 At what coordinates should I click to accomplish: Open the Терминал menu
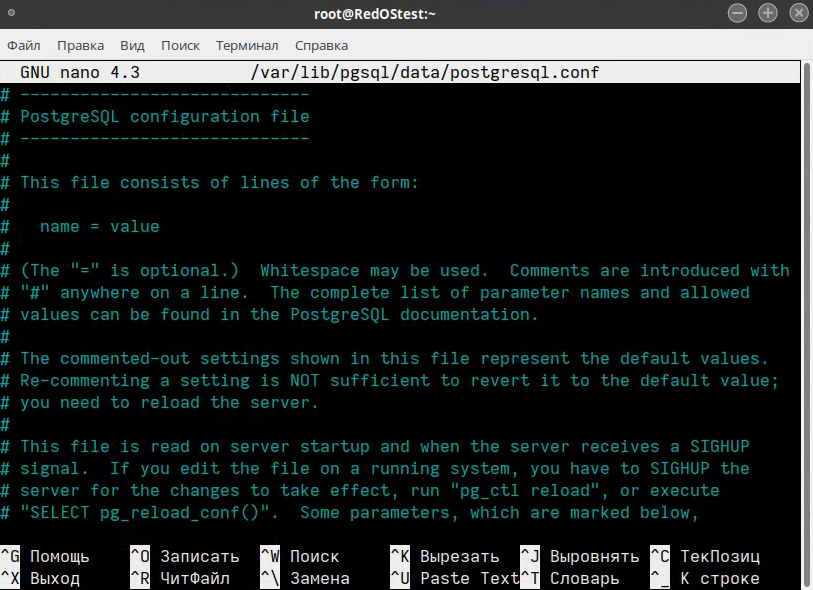click(x=246, y=45)
